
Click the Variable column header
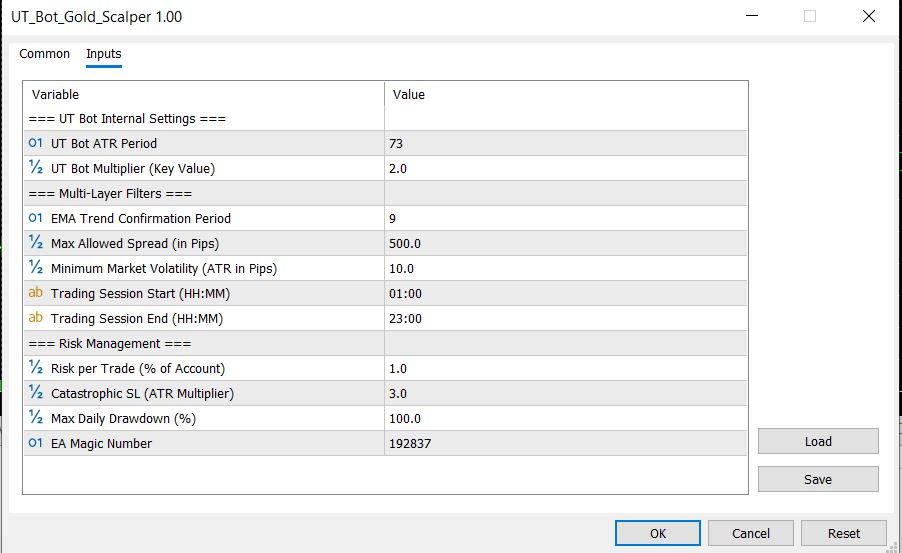[x=204, y=94]
